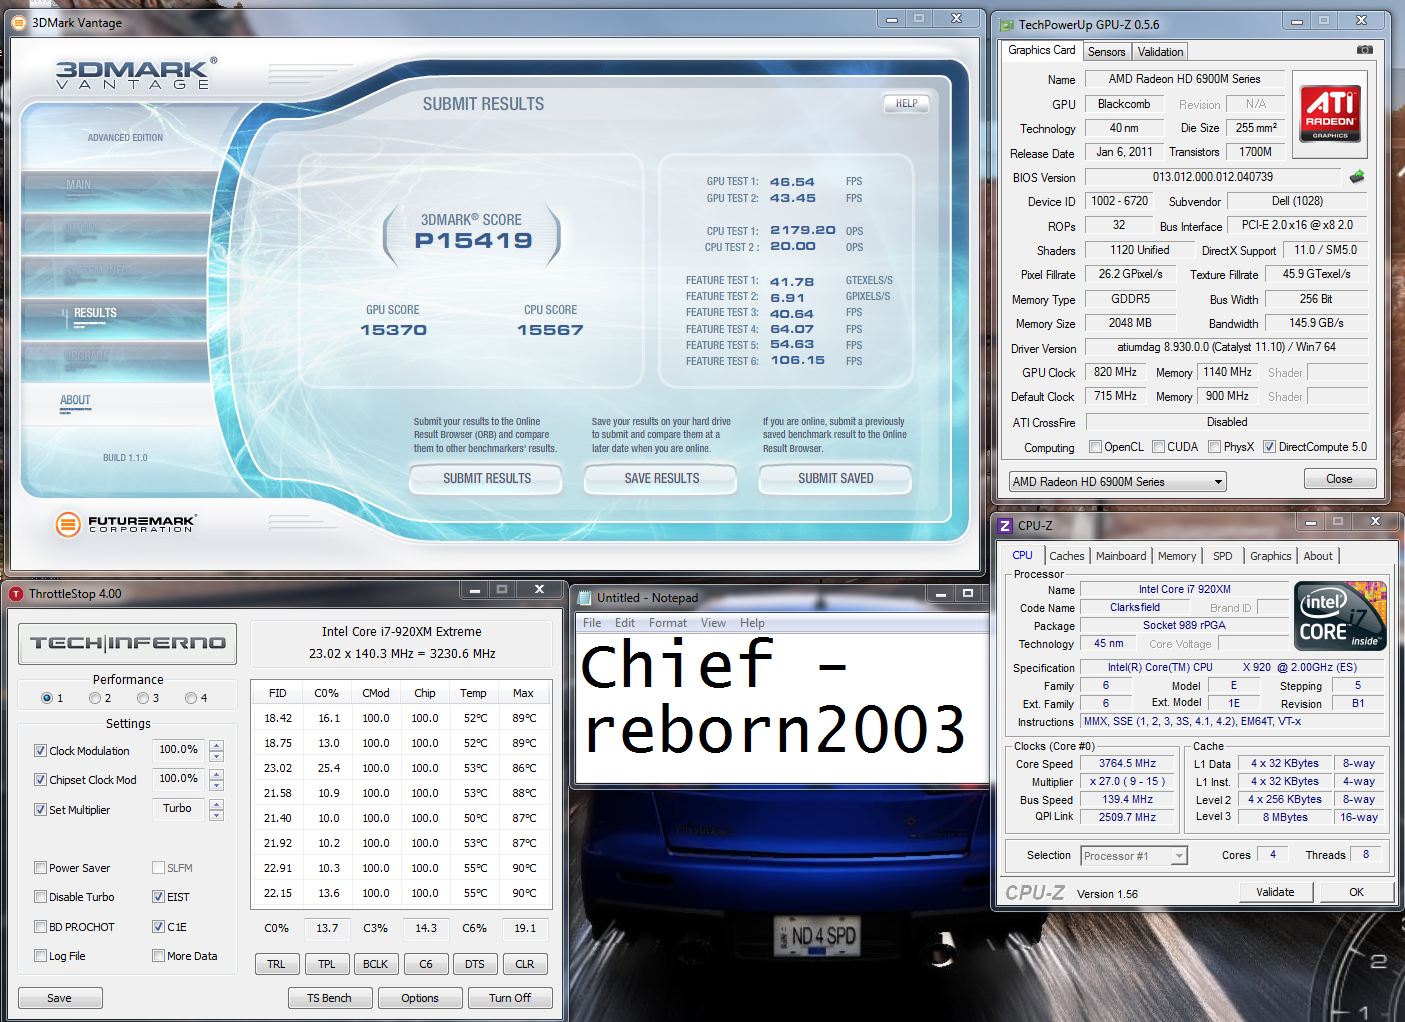Click the ThrottleStop Options button

click(420, 998)
